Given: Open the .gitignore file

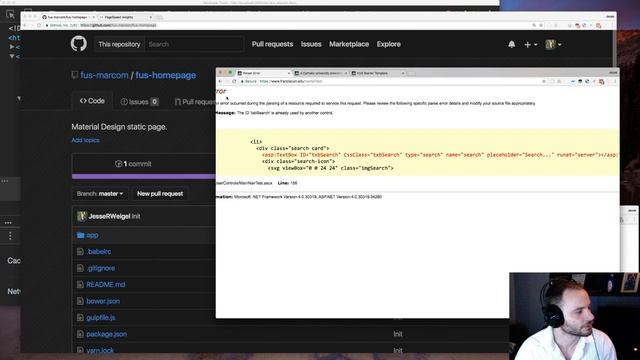Looking at the screenshot, I should [x=100, y=268].
